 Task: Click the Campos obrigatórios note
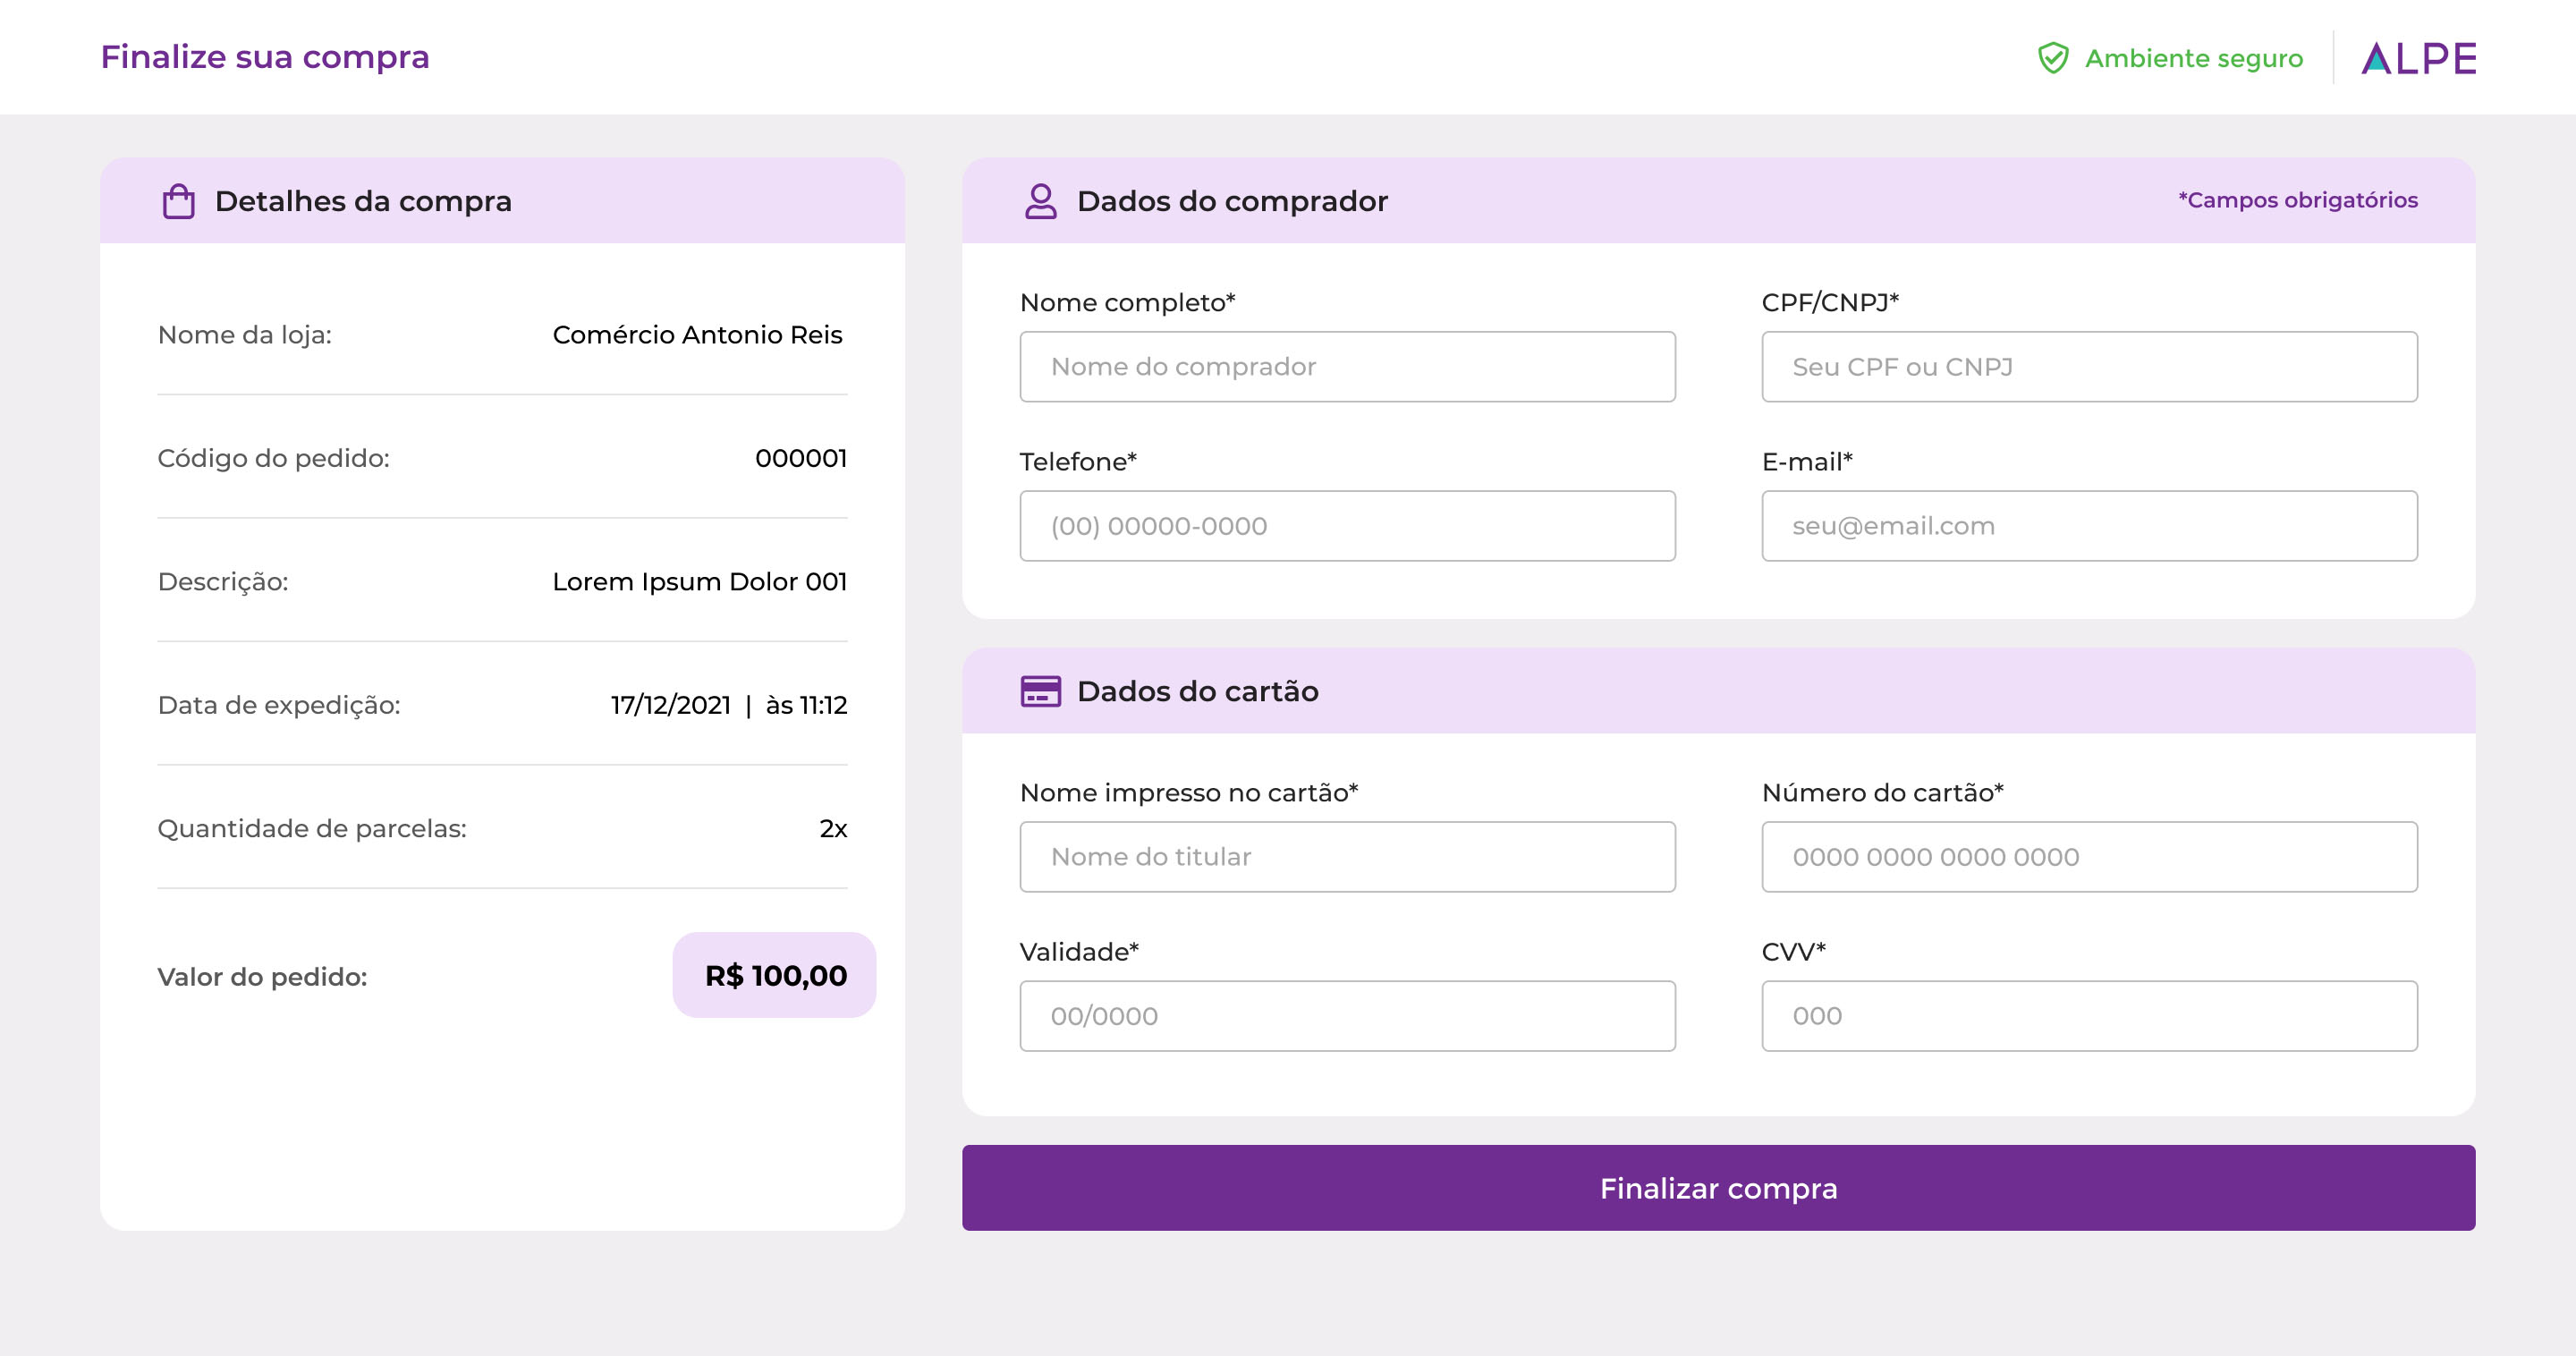point(2297,200)
